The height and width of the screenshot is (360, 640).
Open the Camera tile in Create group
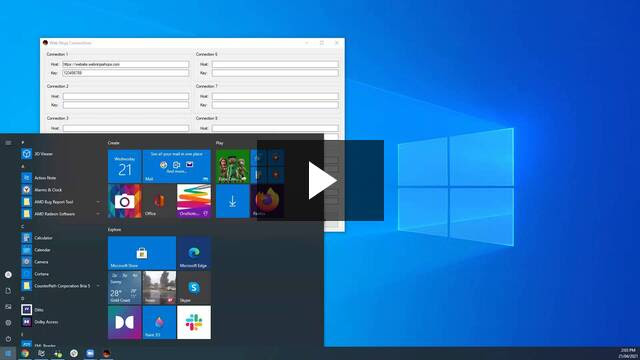[124, 201]
